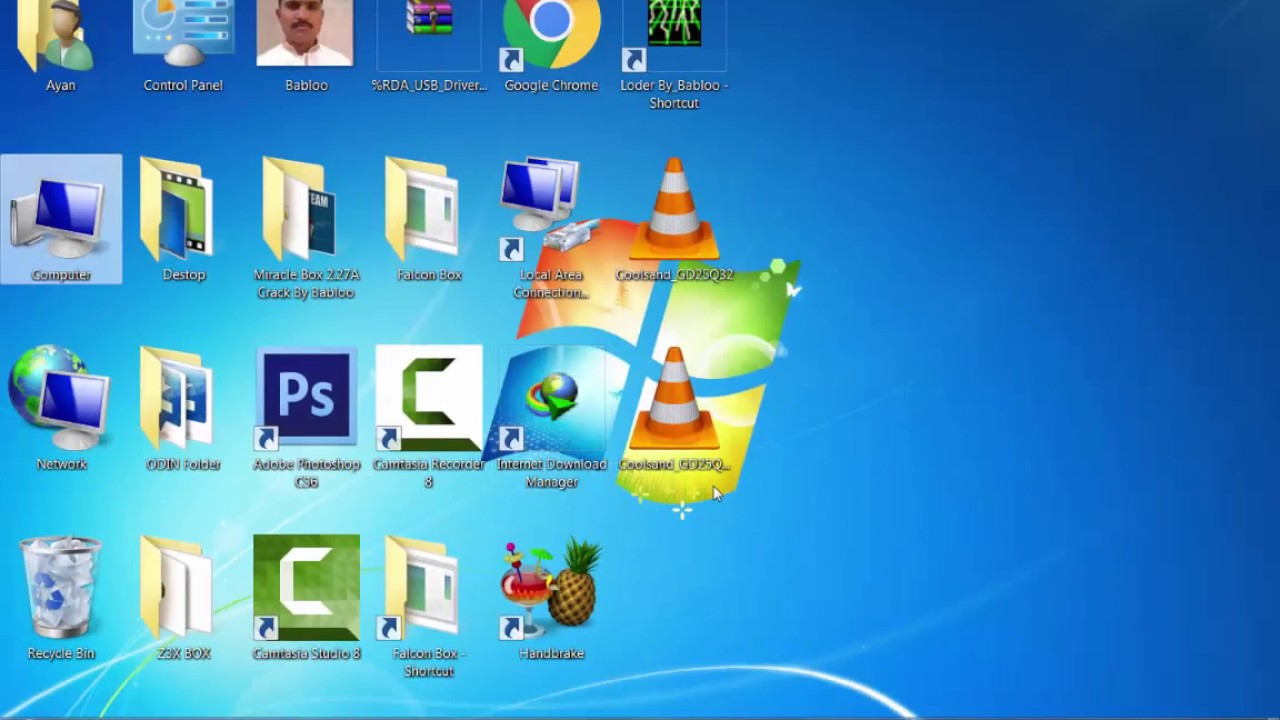Image resolution: width=1280 pixels, height=720 pixels.
Task: Select the Local Area Connection shortcut
Action: [551, 210]
